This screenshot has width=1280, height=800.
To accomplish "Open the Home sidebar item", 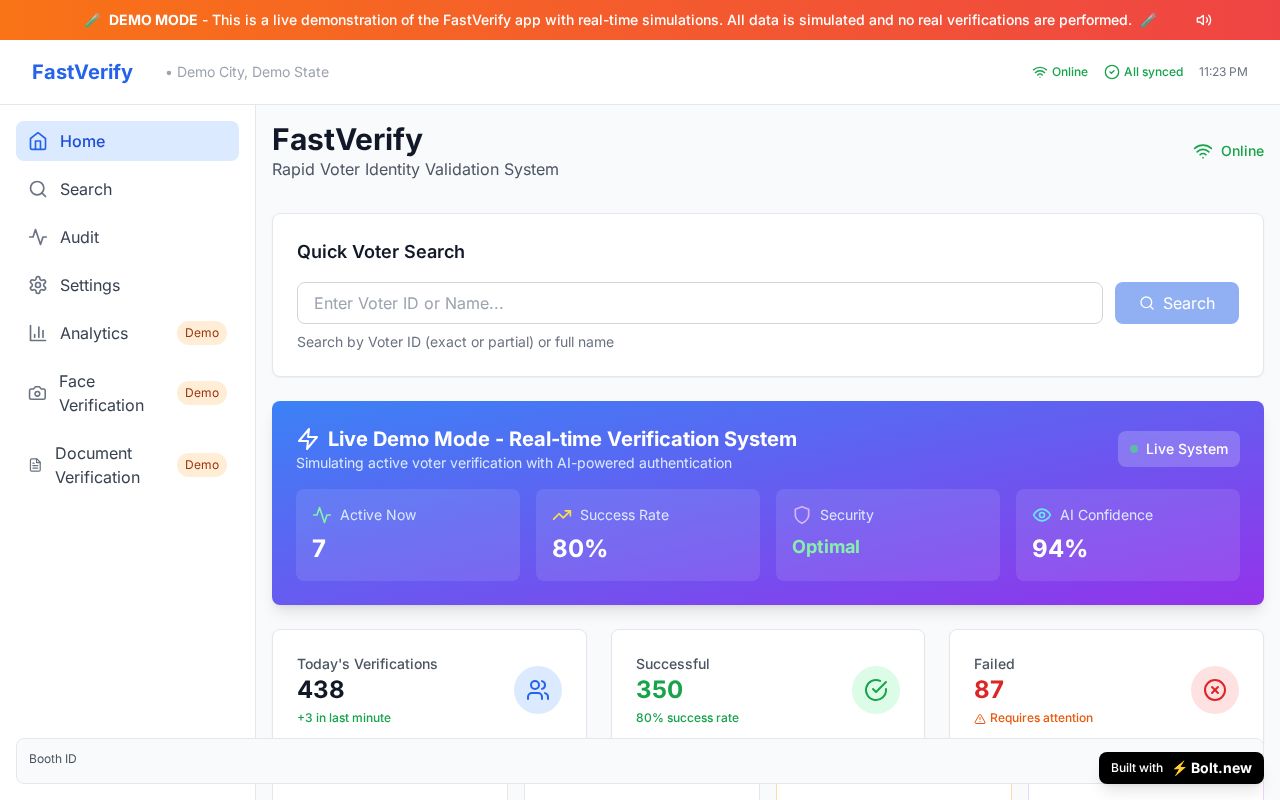I will [127, 141].
